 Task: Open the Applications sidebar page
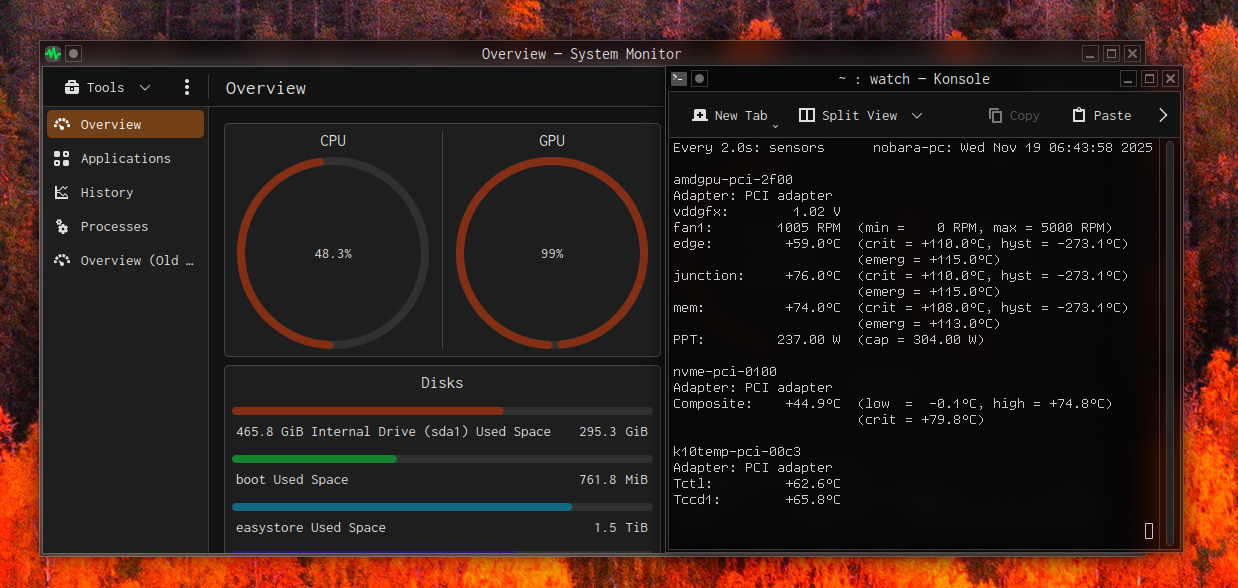(126, 158)
